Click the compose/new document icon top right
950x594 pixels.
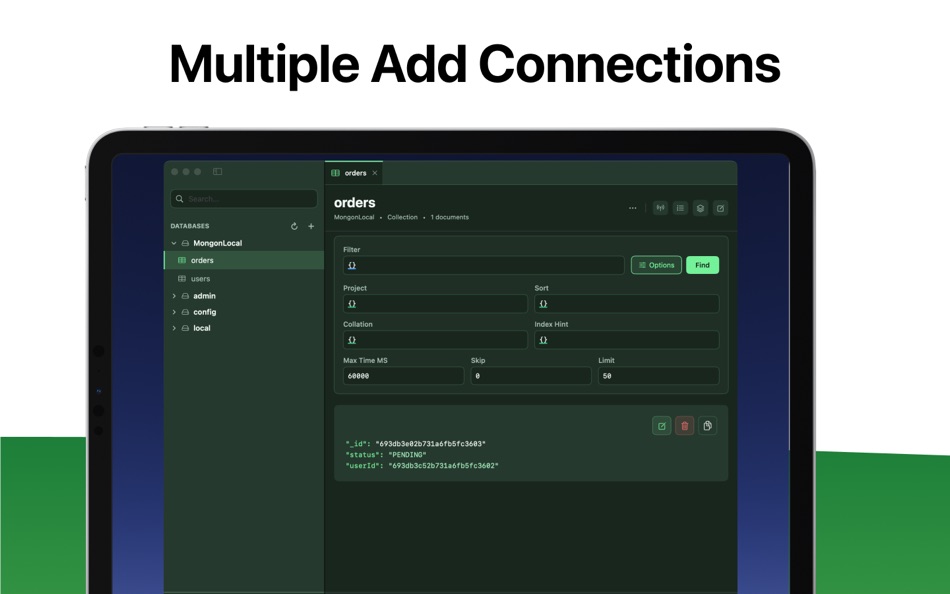point(720,208)
